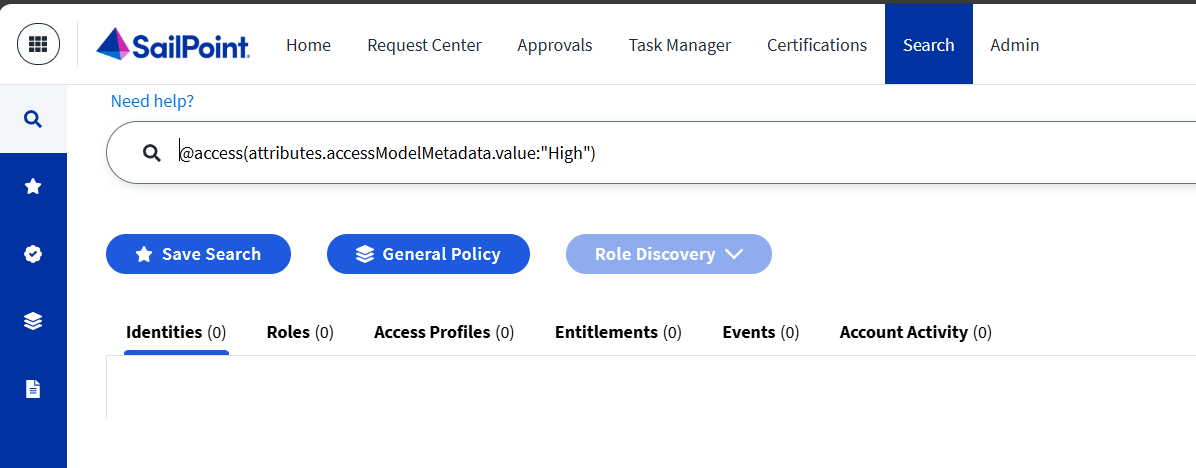The height and width of the screenshot is (468, 1196).
Task: Open the Request Center menu
Action: pyautogui.click(x=424, y=45)
